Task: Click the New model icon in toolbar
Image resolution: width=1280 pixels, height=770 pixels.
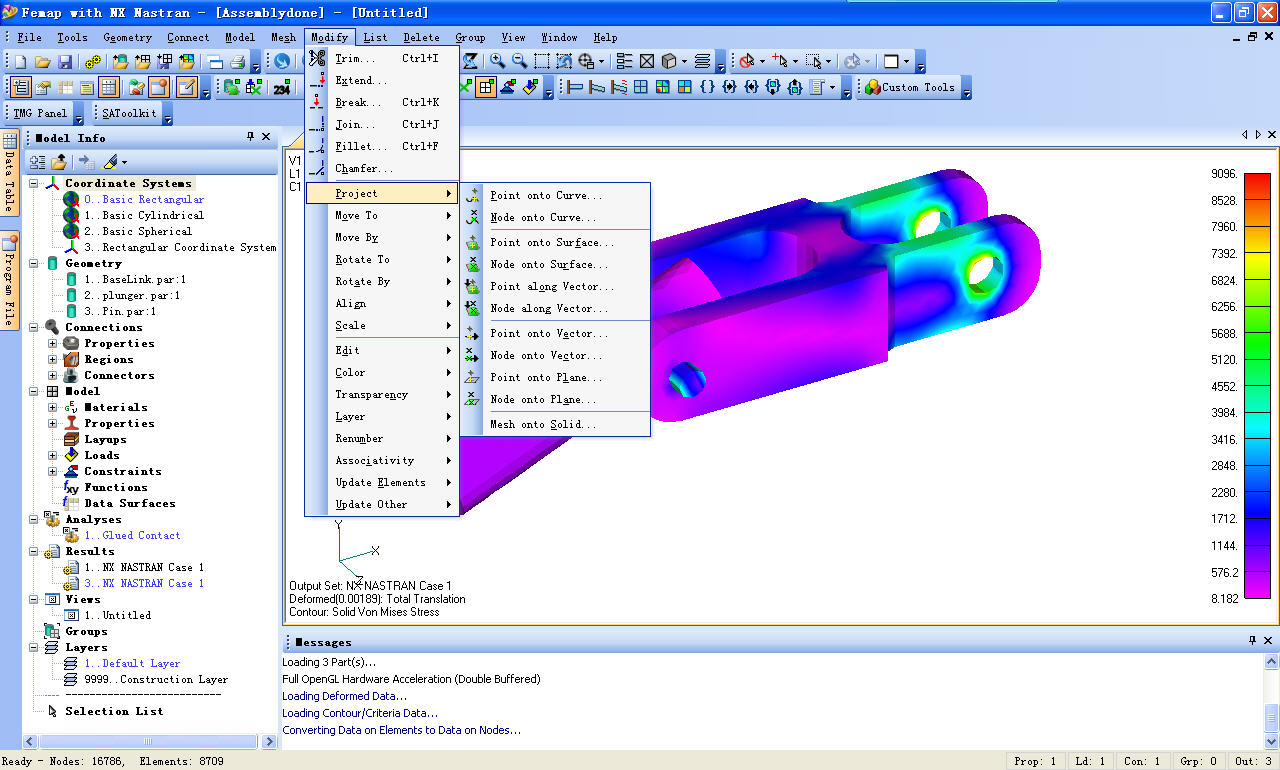Action: pyautogui.click(x=20, y=62)
